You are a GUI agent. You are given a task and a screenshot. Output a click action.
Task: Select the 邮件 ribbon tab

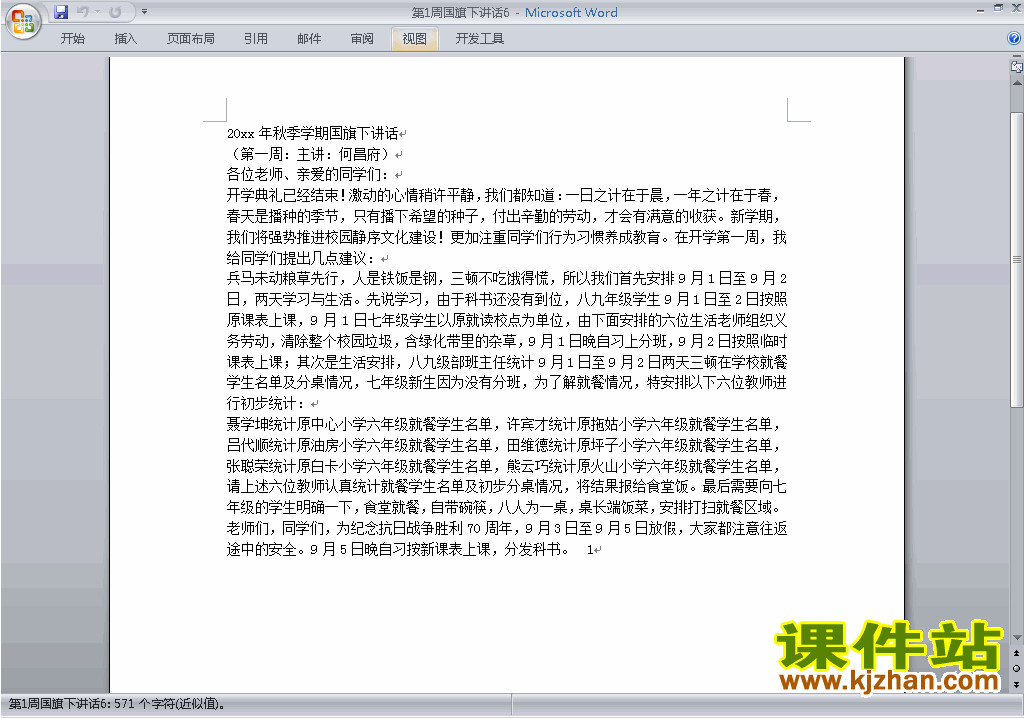coord(309,39)
